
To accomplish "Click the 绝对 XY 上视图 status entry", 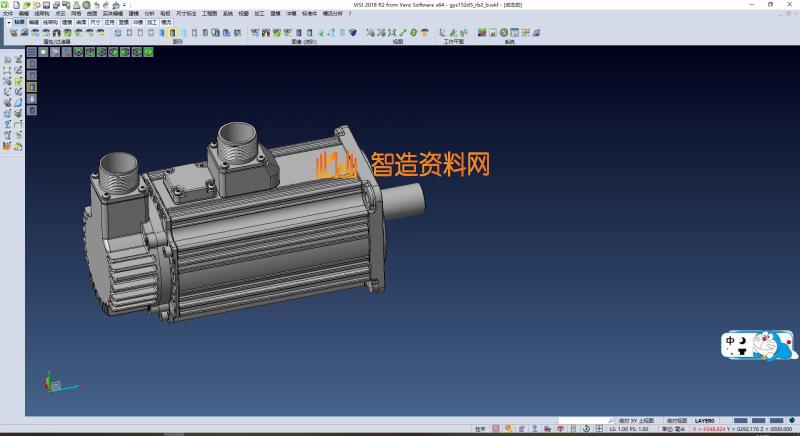I will click(636, 421).
